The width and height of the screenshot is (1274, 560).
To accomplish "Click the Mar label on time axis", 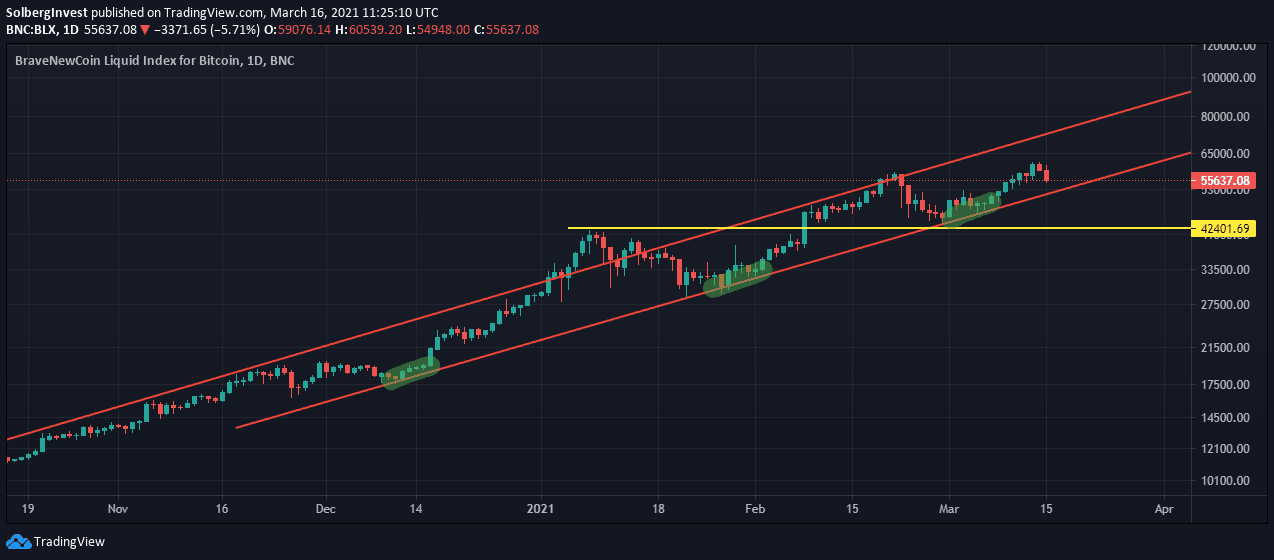I will tap(948, 509).
